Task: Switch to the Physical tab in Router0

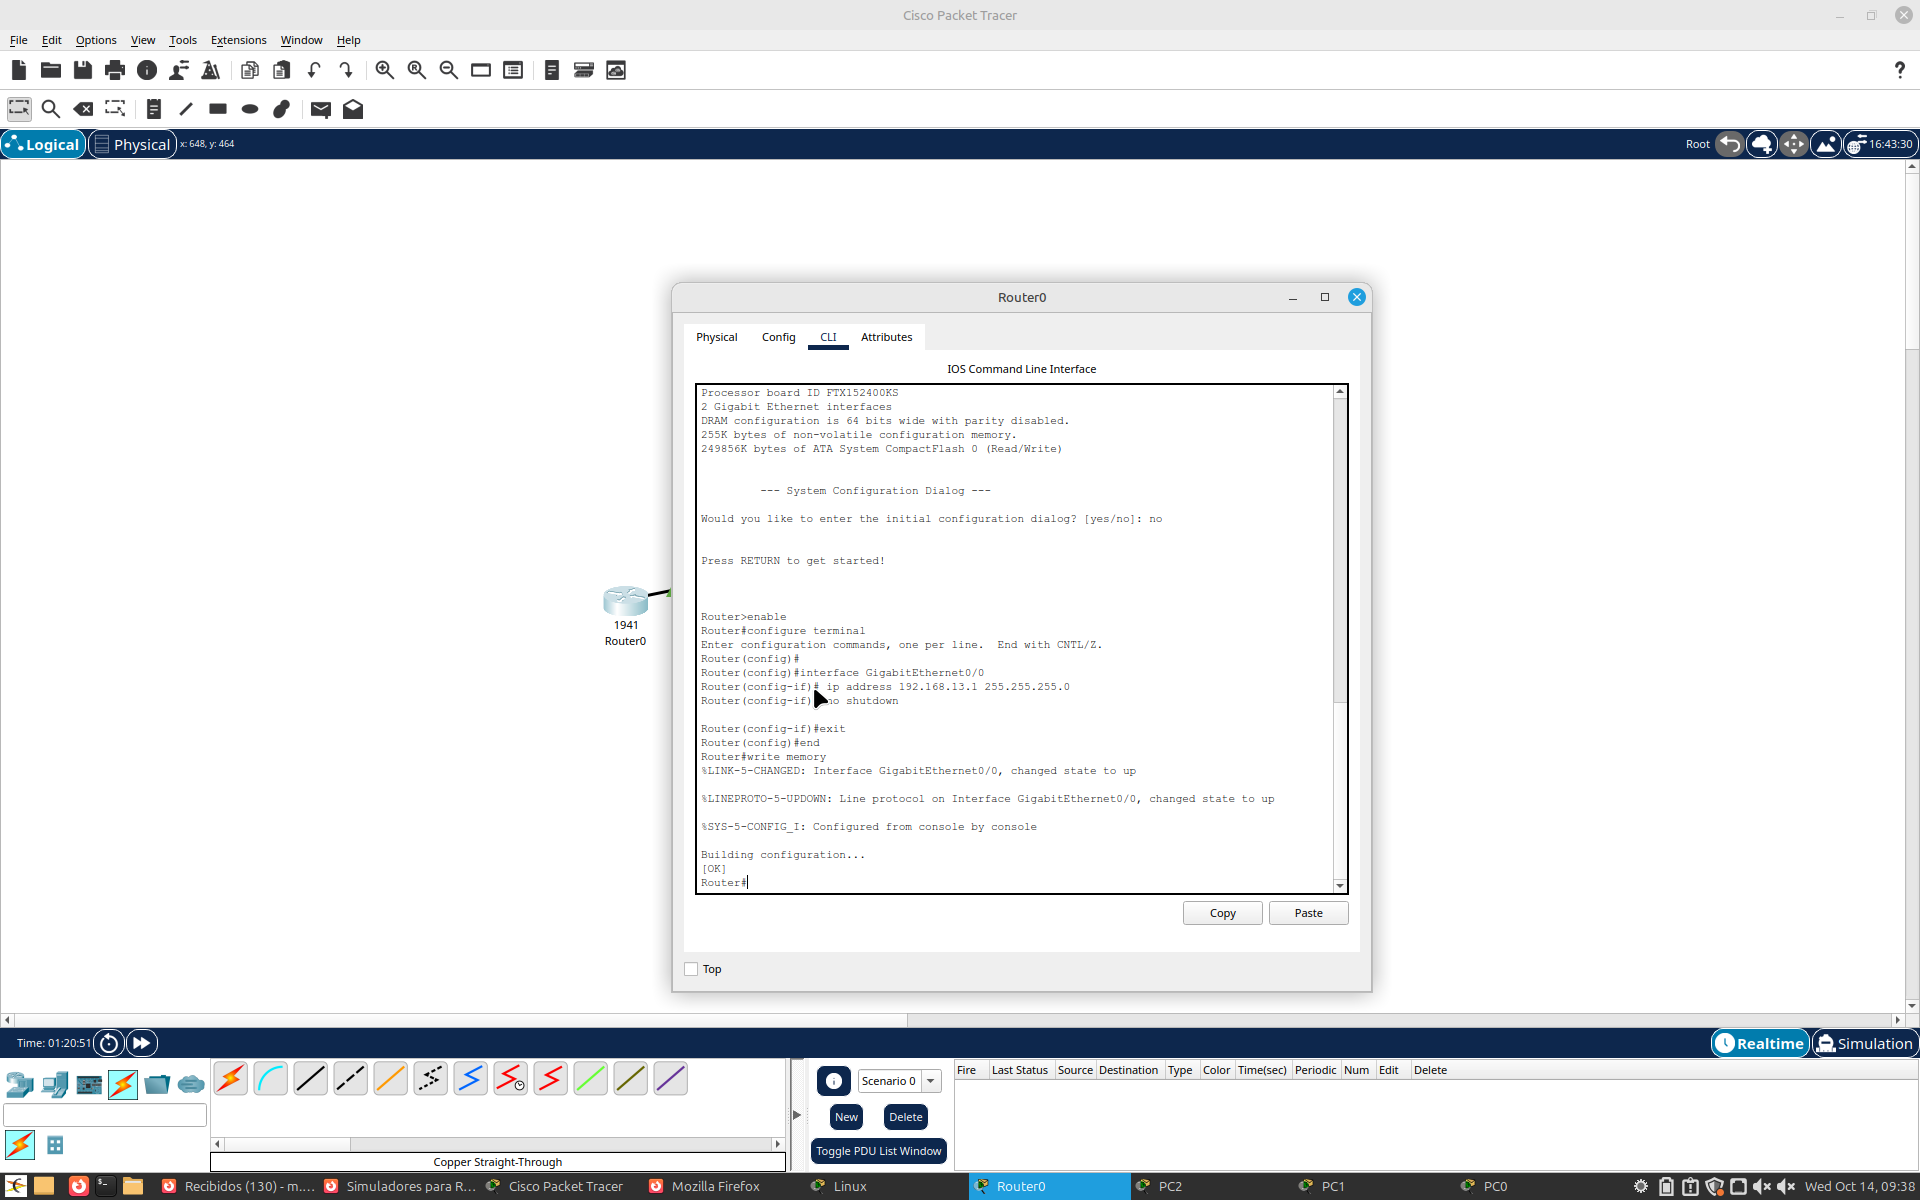Action: (717, 337)
